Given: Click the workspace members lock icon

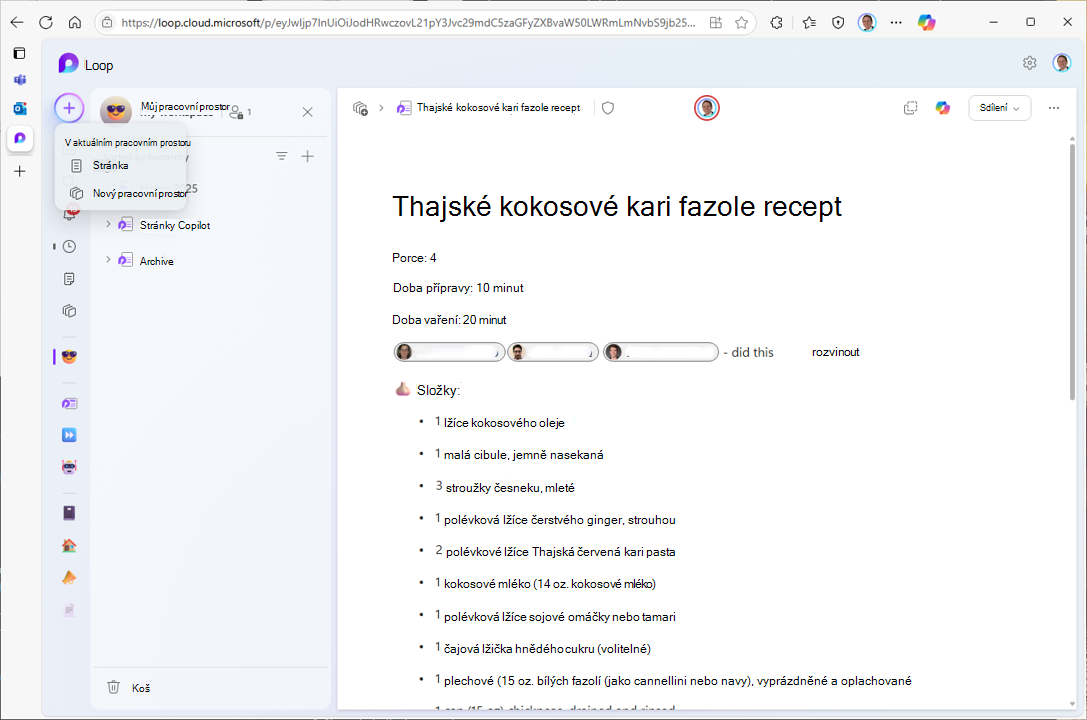Looking at the screenshot, I should point(236,112).
